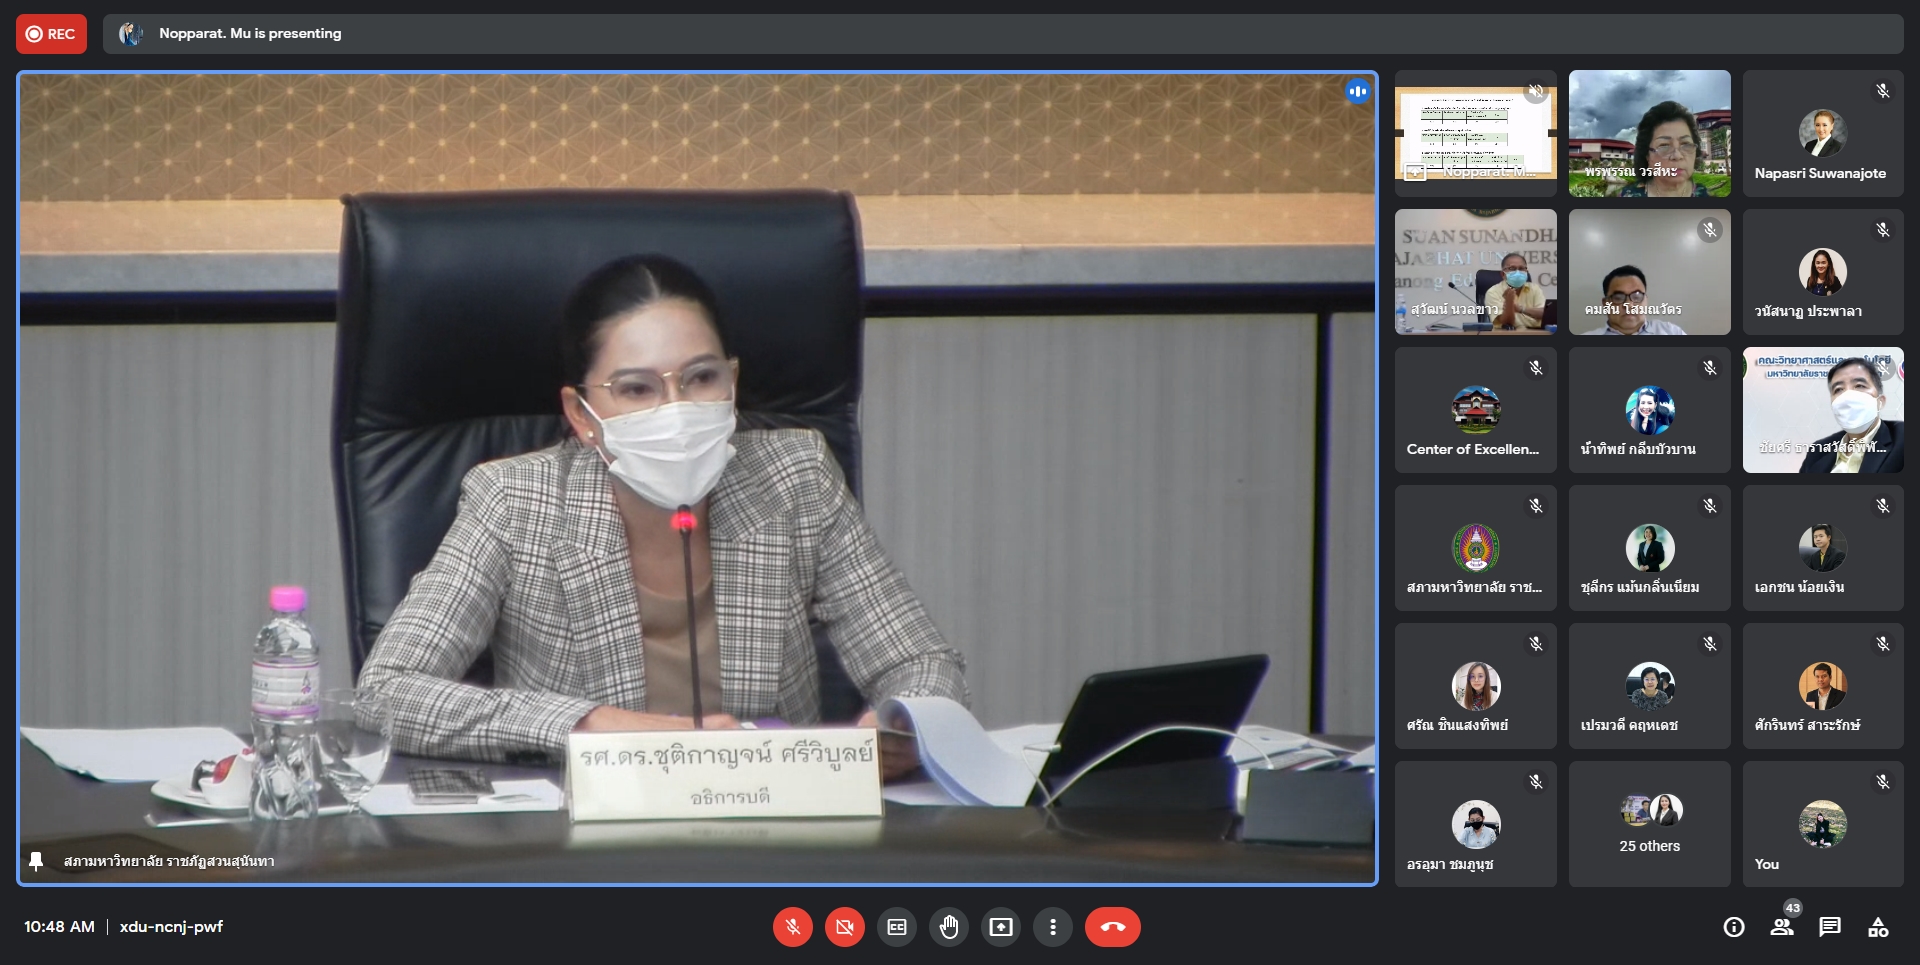The height and width of the screenshot is (965, 1920).
Task: Turn on the camera
Action: [x=844, y=927]
